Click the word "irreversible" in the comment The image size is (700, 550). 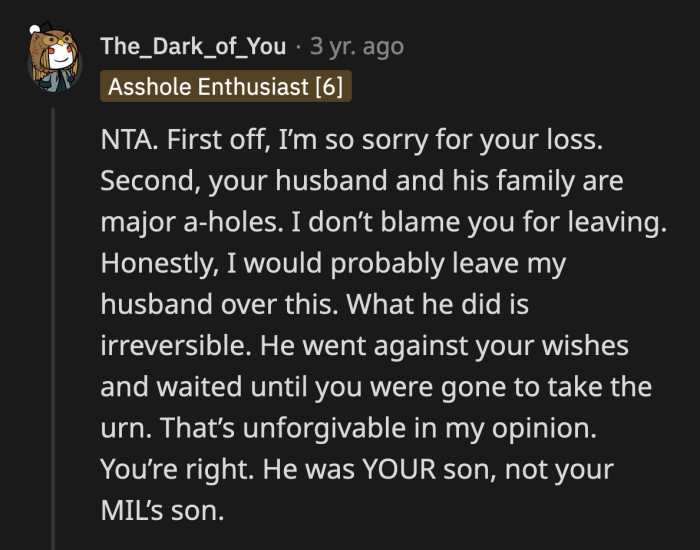tap(167, 346)
